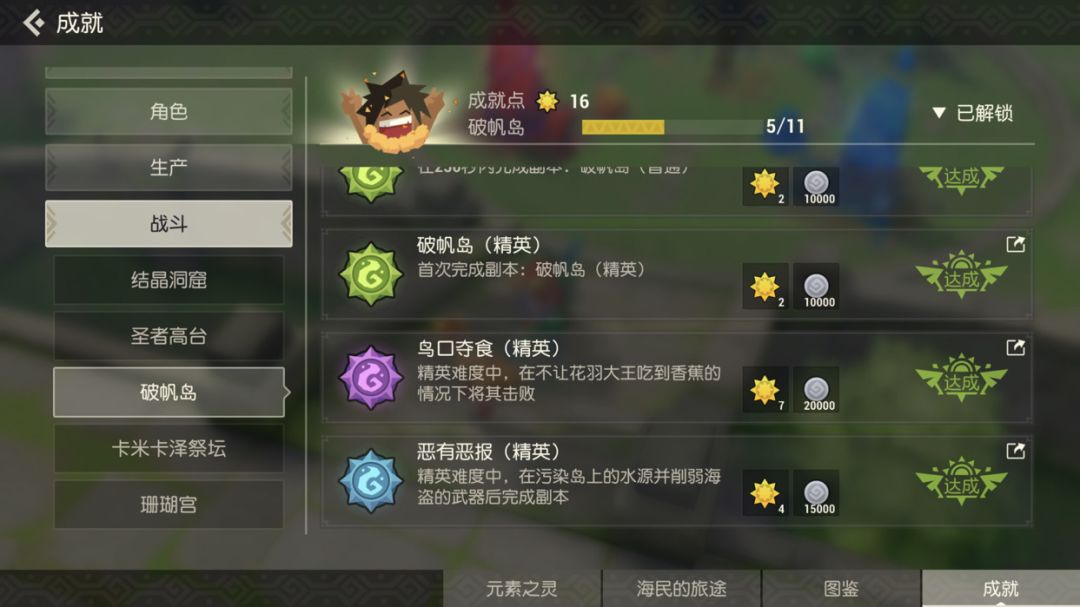Collapse the 战斗 category
The width and height of the screenshot is (1080, 607).
[x=169, y=224]
